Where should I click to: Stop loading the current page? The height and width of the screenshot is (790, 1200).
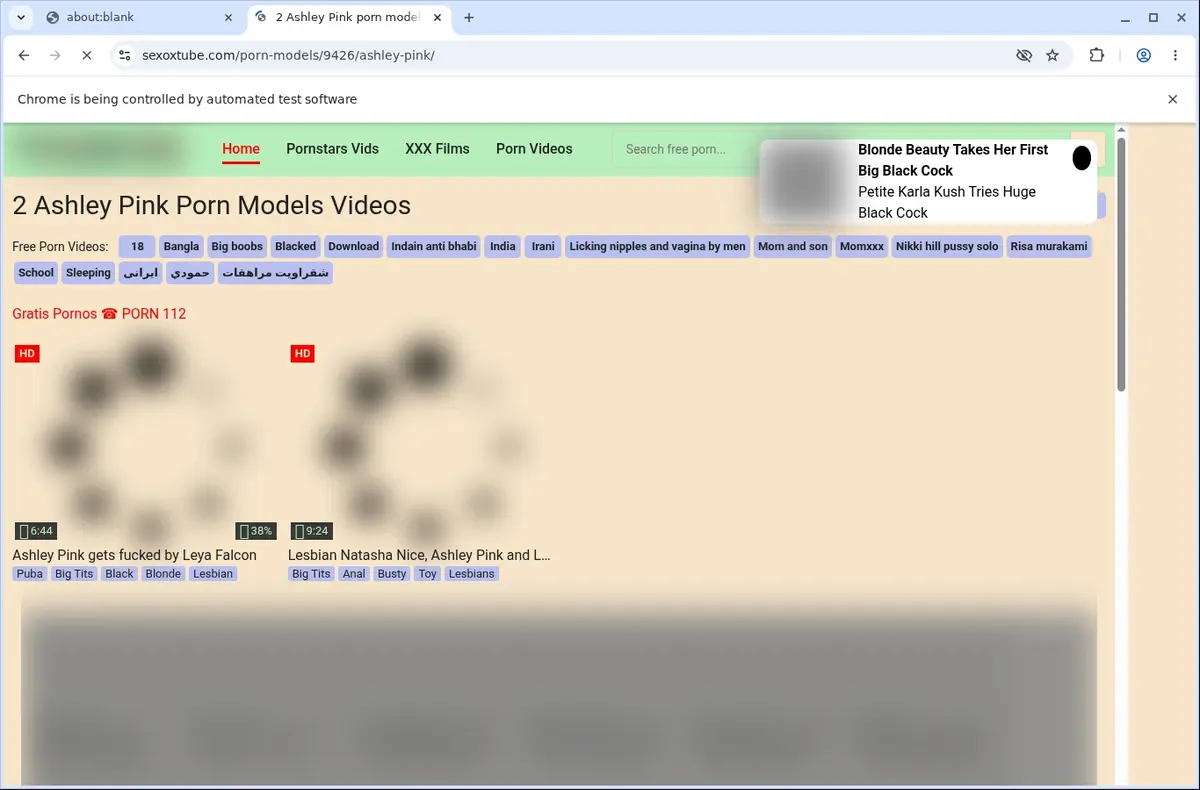click(x=86, y=55)
